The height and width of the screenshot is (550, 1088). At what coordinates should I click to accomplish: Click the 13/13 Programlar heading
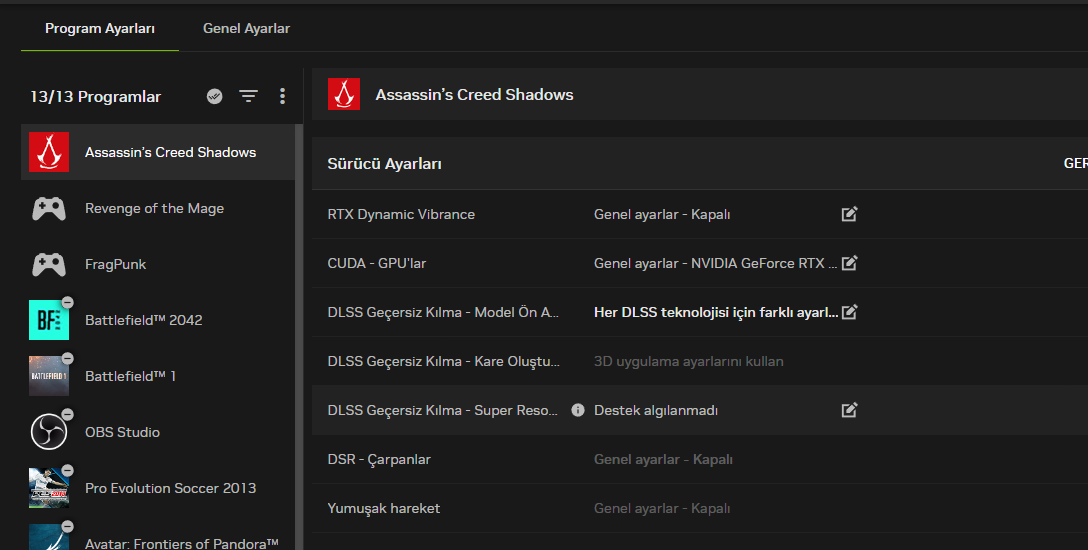click(96, 96)
